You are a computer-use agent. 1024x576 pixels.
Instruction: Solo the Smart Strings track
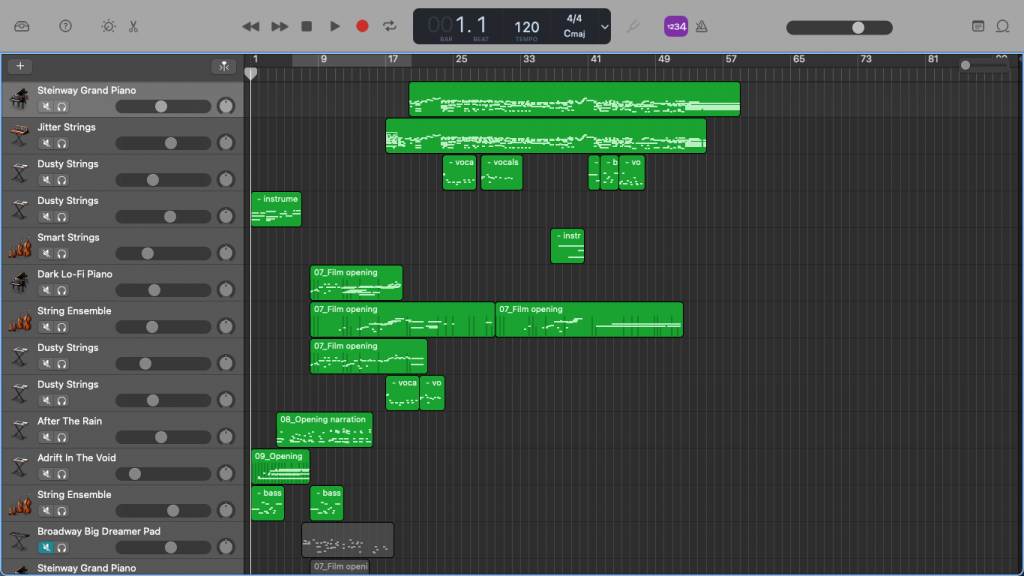click(61, 253)
